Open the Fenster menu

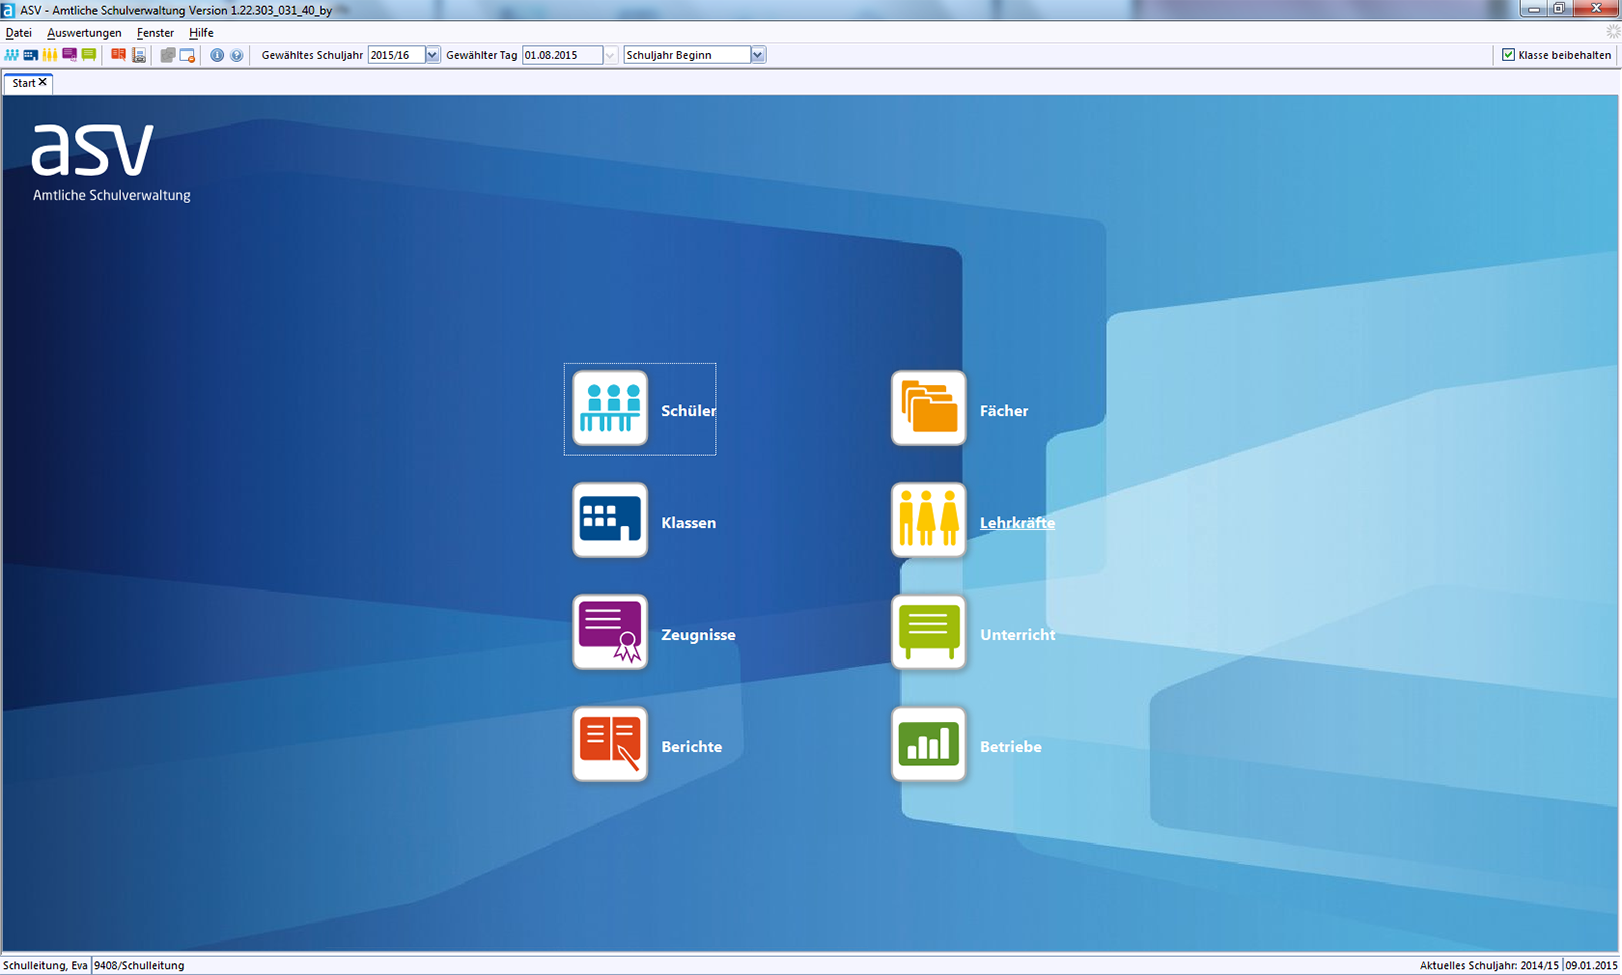pyautogui.click(x=155, y=33)
